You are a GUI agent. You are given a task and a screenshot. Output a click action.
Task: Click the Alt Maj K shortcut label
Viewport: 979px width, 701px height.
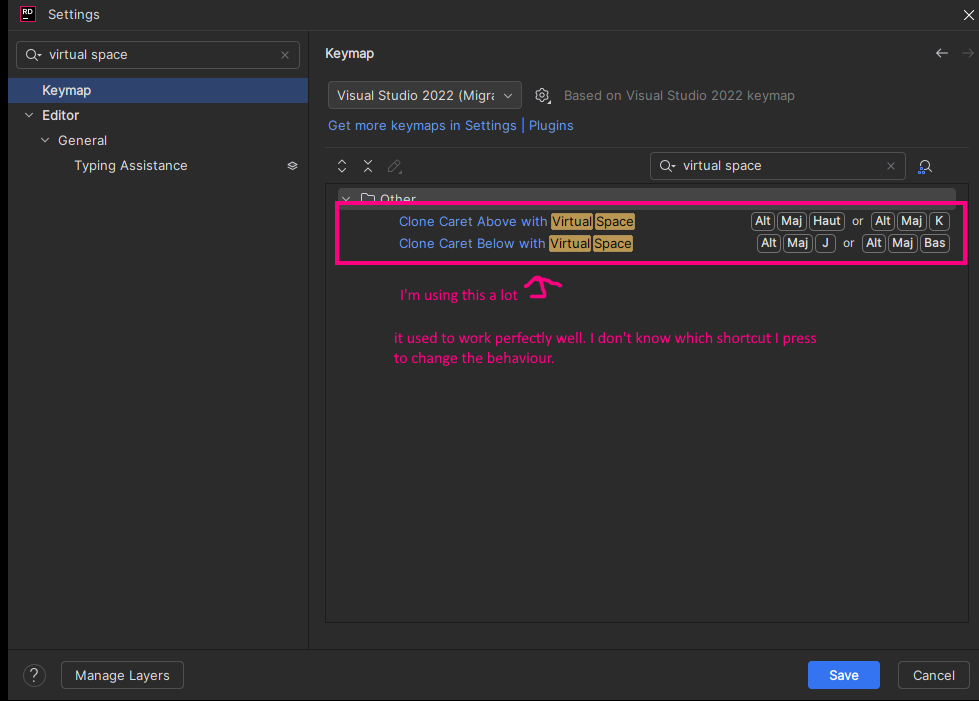click(x=910, y=221)
